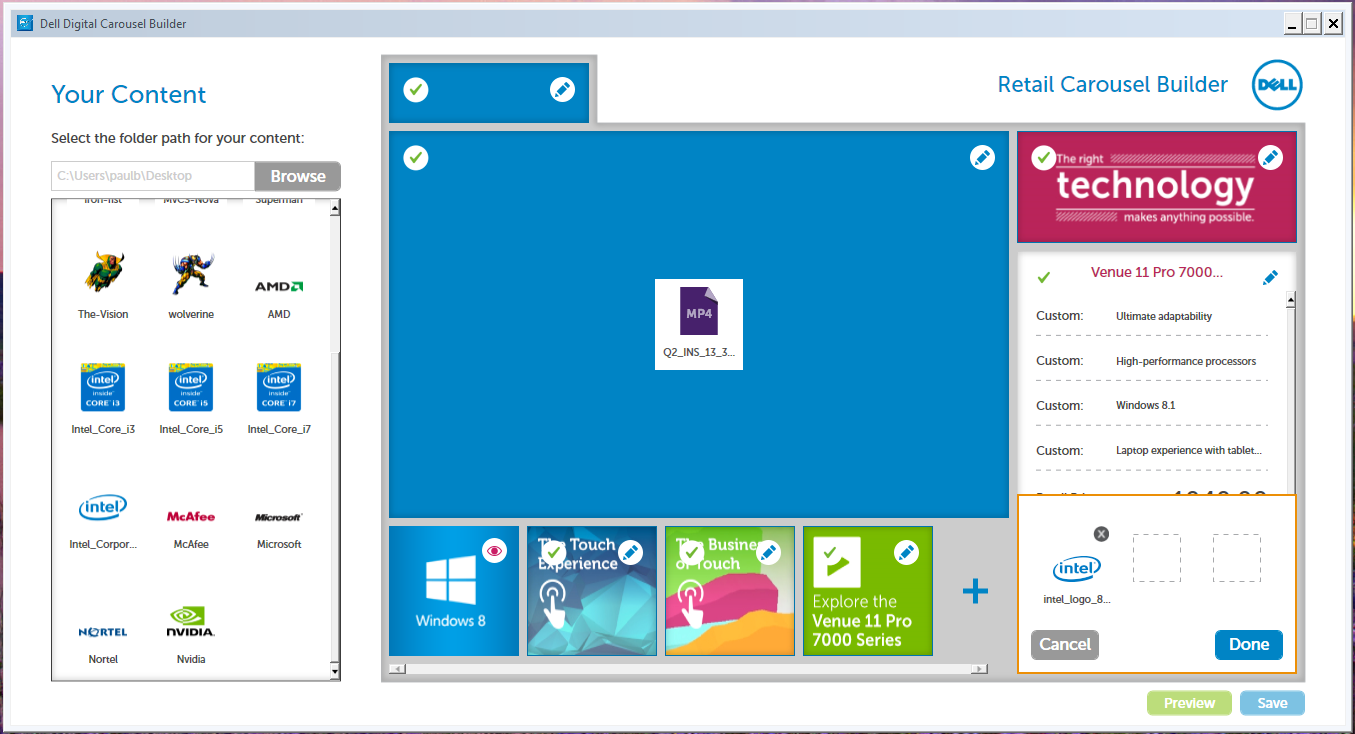Pick the Nvidia logo
The image size is (1355, 734).
pyautogui.click(x=191, y=623)
